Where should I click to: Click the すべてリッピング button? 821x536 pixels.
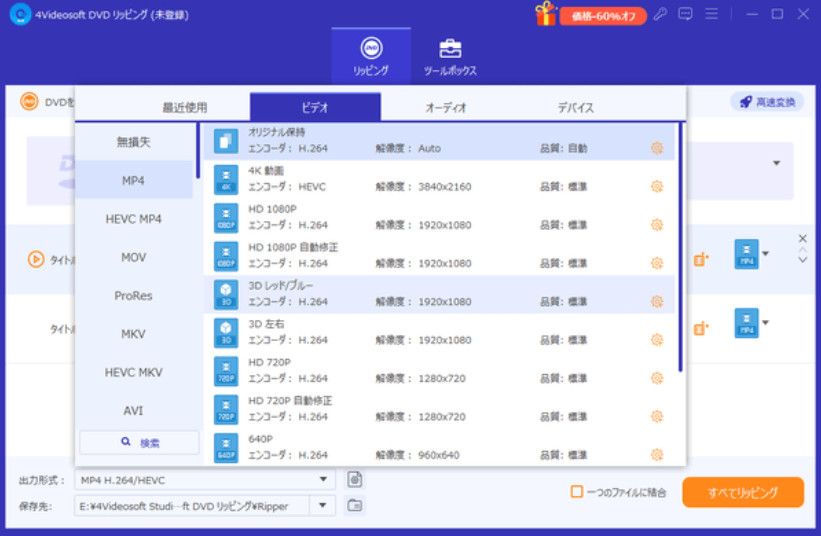click(742, 492)
